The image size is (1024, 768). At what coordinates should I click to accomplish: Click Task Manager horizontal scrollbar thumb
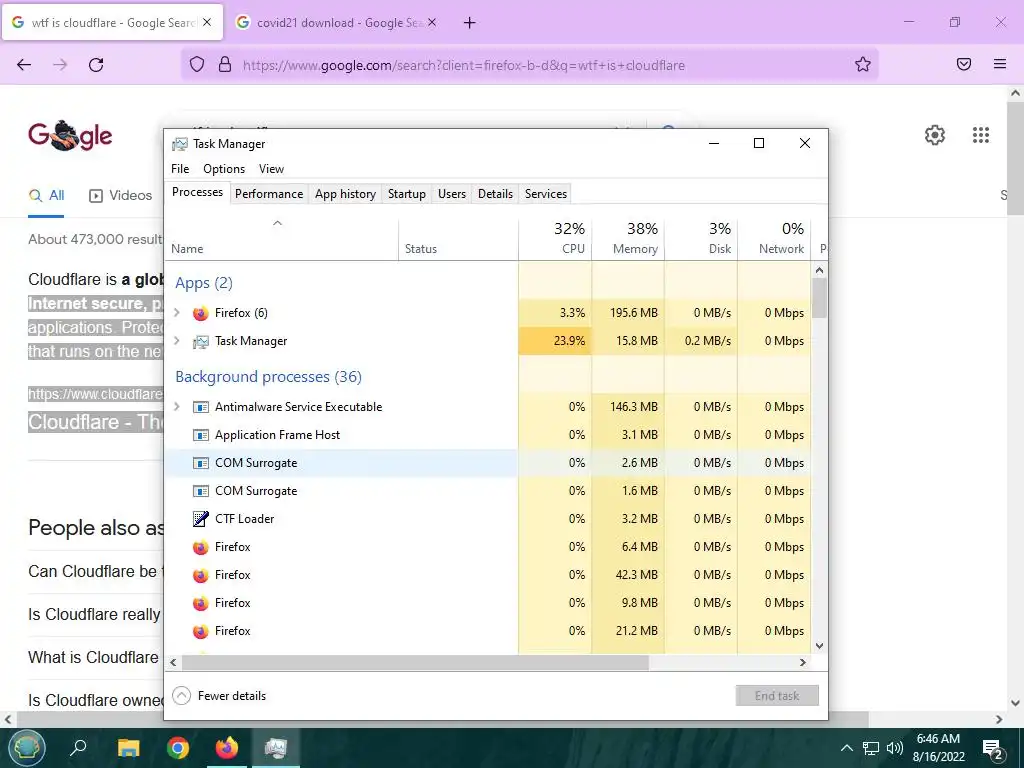[415, 662]
